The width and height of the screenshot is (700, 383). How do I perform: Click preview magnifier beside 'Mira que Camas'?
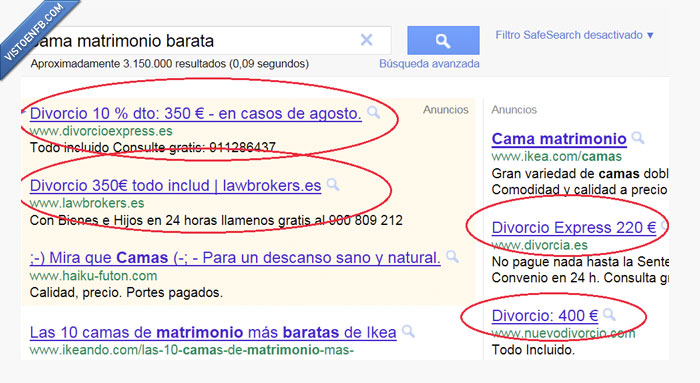point(452,256)
